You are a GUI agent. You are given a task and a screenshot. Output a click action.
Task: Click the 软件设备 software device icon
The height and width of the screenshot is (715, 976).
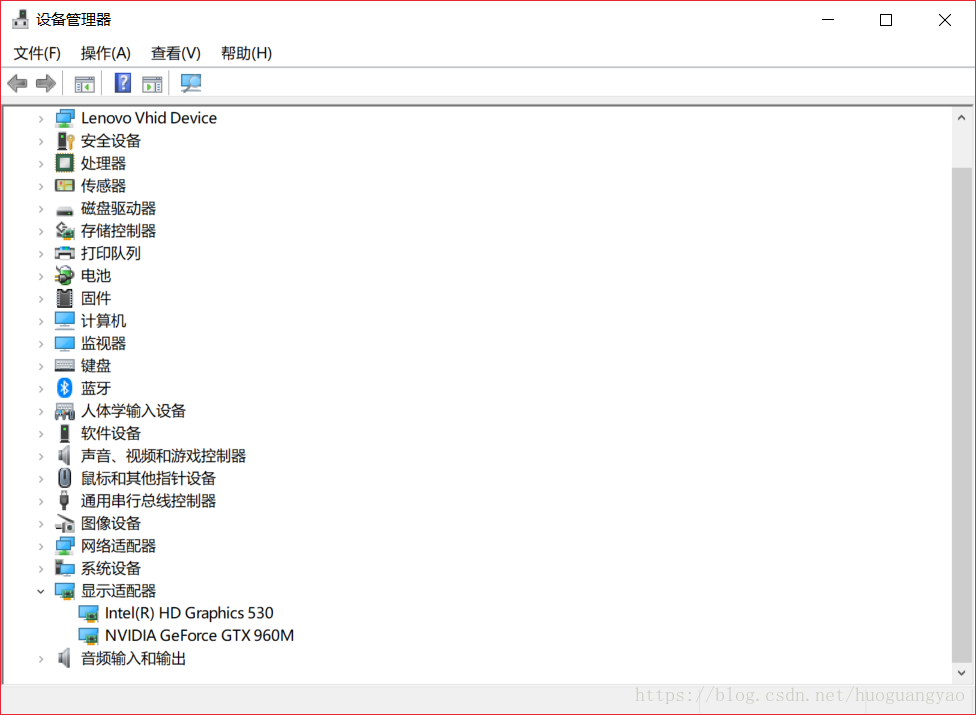click(65, 433)
